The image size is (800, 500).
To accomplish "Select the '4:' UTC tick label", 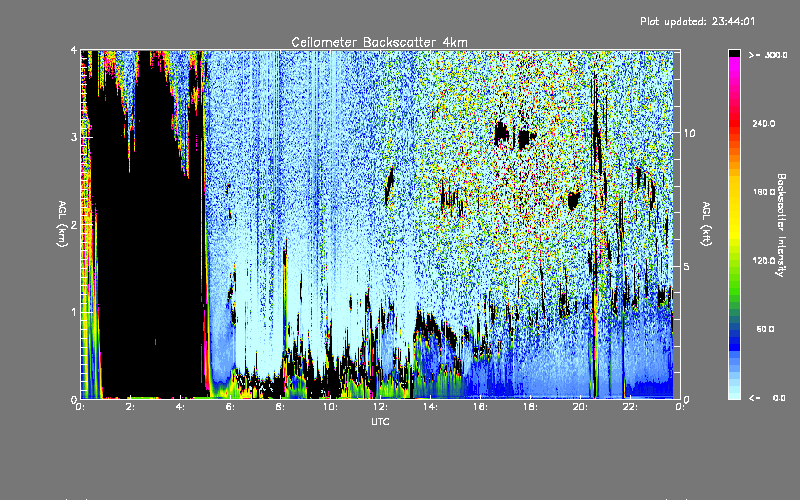I will tap(181, 407).
